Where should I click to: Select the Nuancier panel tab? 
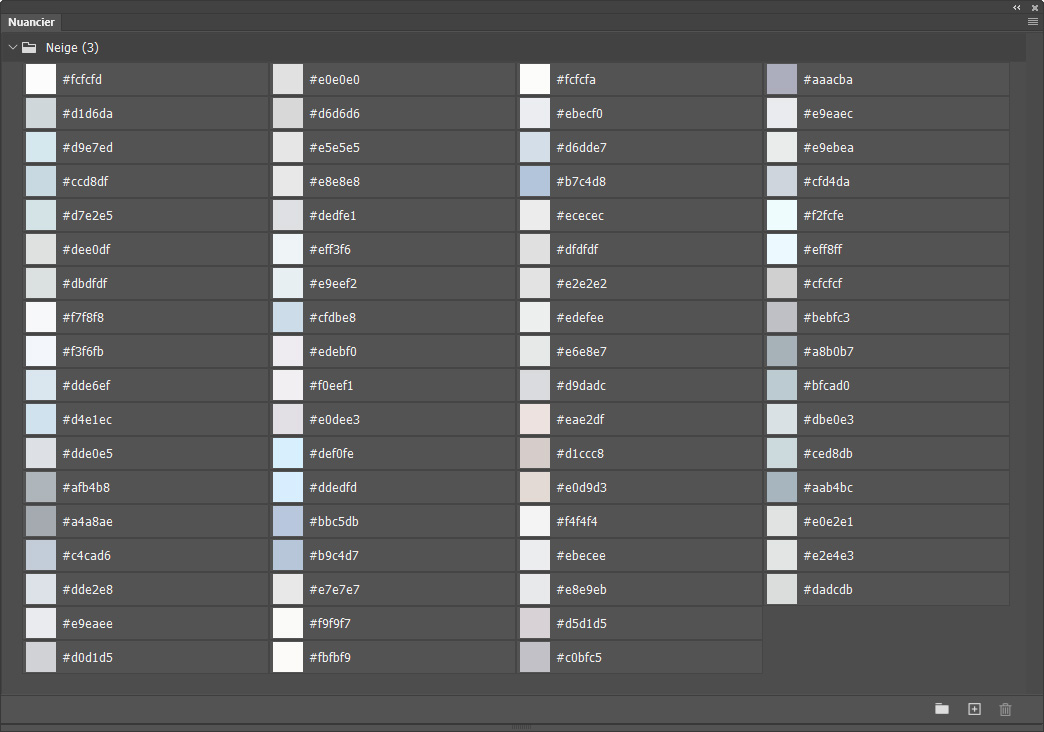tap(31, 22)
